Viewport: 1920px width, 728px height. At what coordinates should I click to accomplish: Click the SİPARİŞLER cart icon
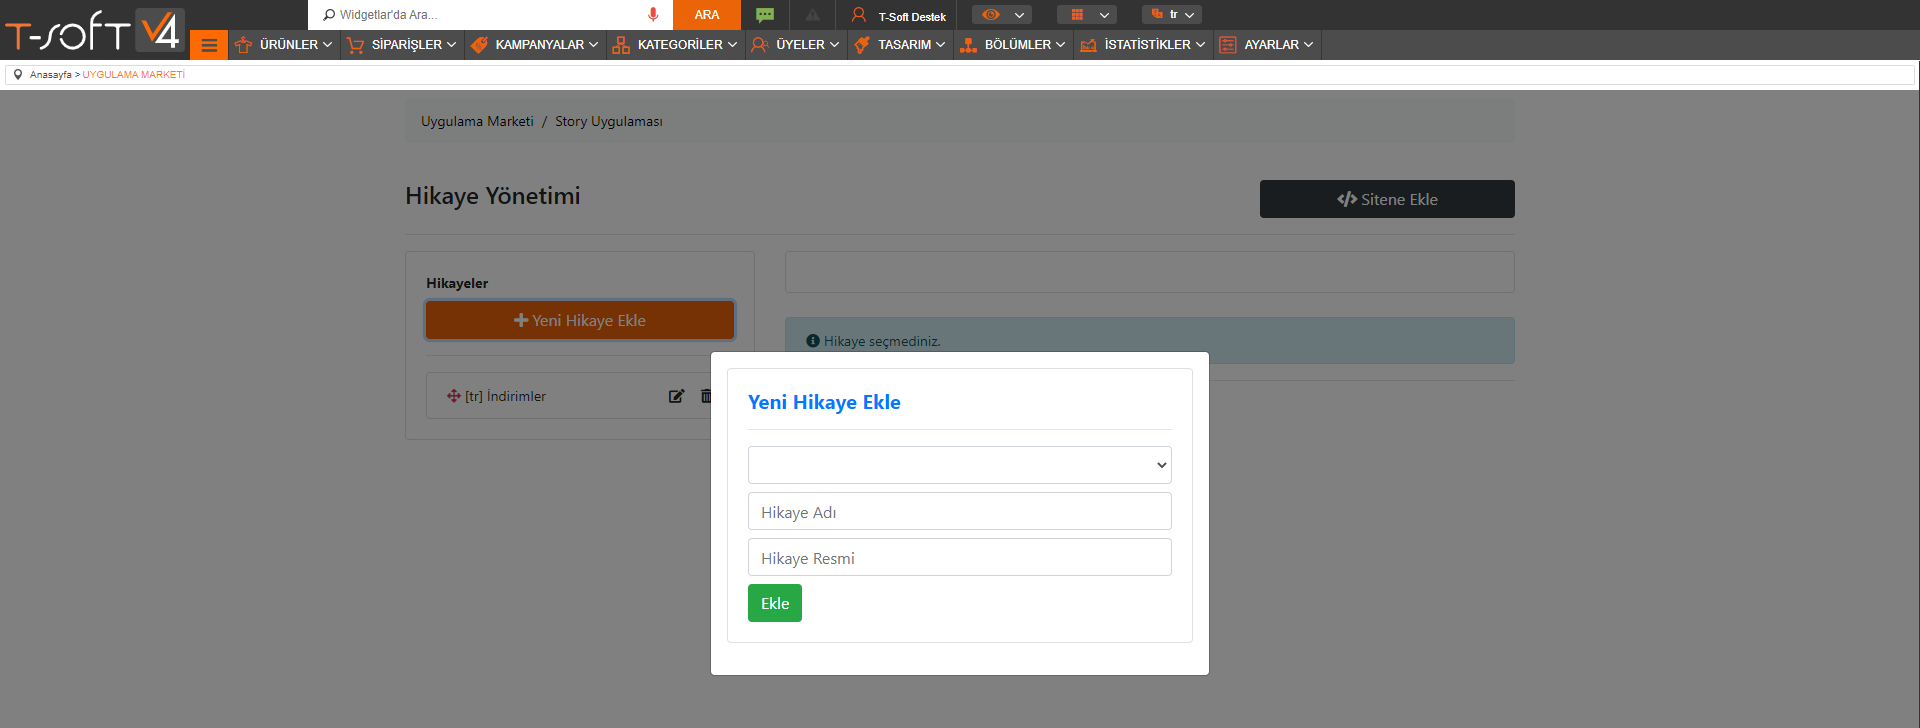coord(355,45)
